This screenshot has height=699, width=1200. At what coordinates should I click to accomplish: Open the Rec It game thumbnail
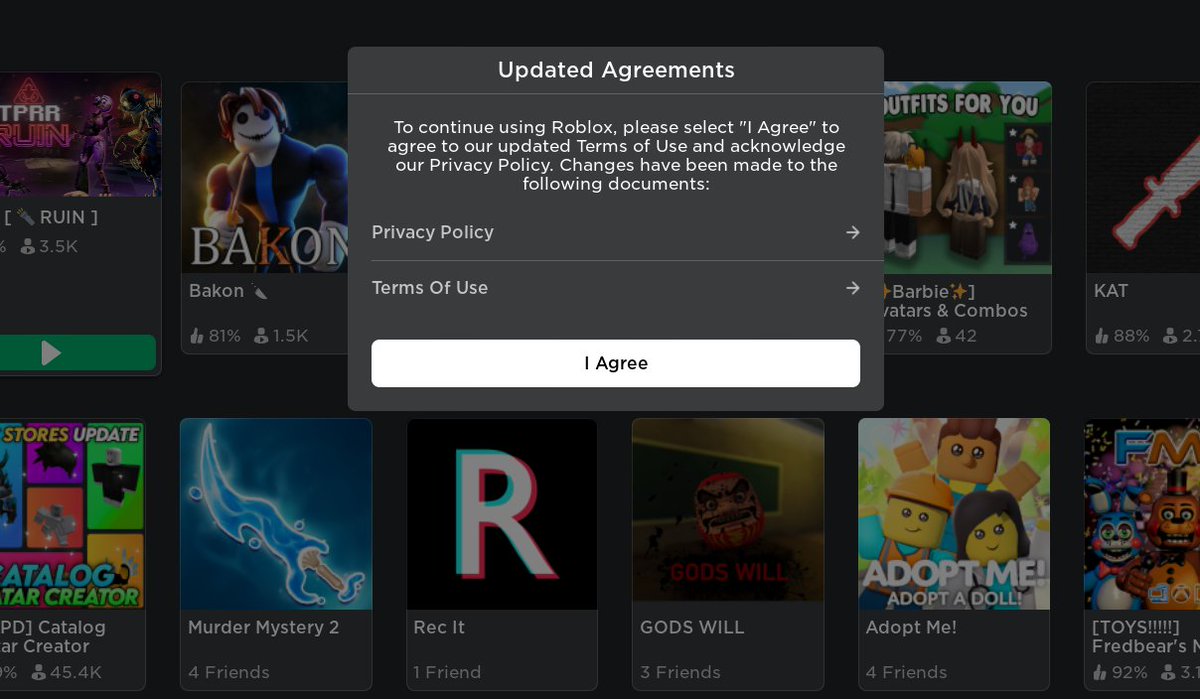[x=502, y=514]
